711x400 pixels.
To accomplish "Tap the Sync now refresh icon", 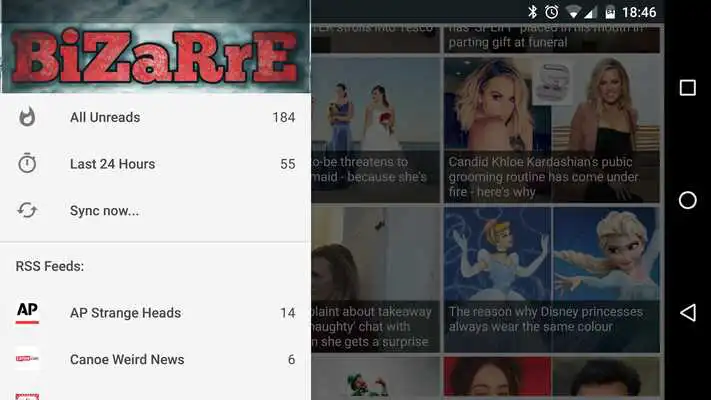I will click(27, 210).
